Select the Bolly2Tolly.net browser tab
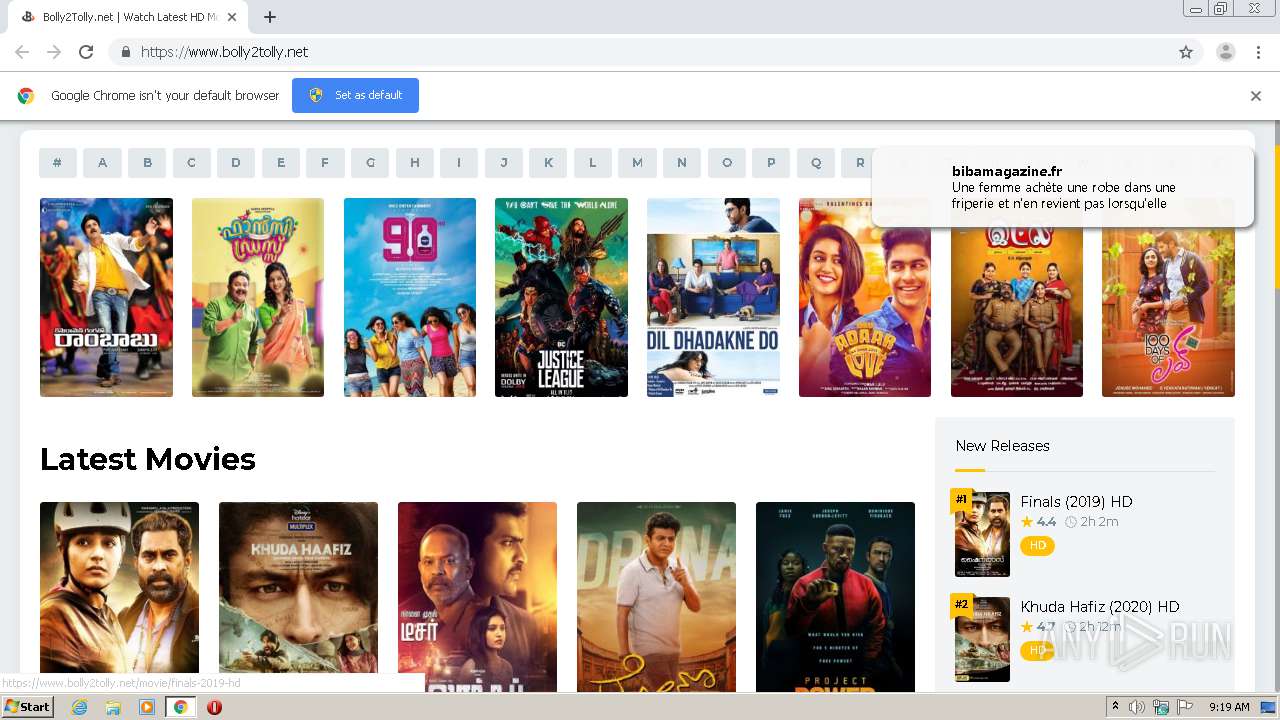The height and width of the screenshot is (720, 1280). (x=130, y=17)
